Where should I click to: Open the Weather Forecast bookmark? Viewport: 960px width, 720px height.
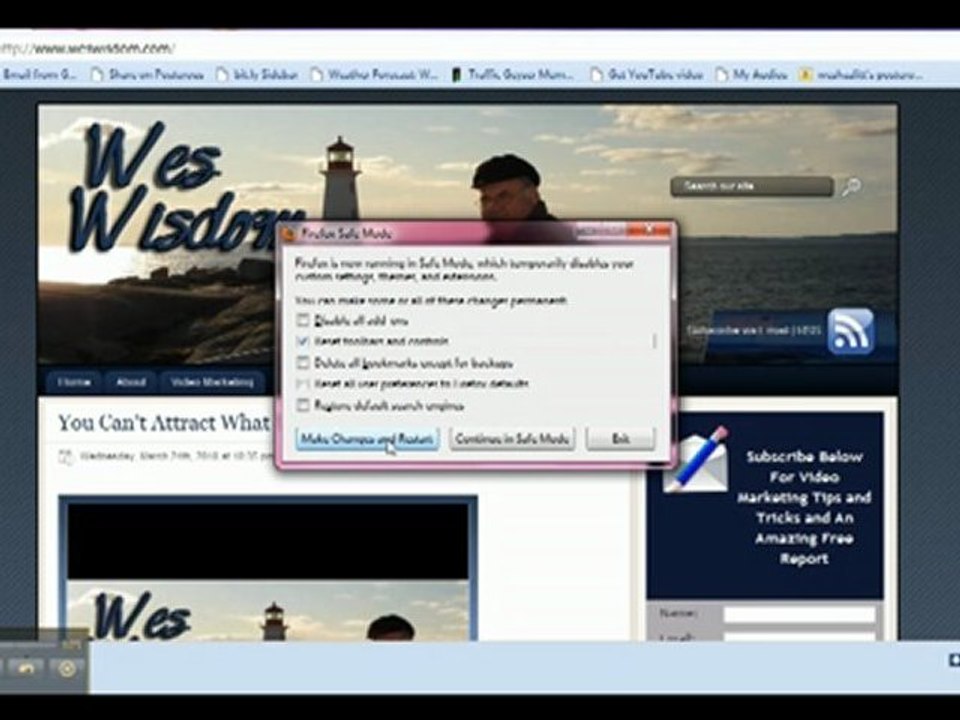click(375, 75)
